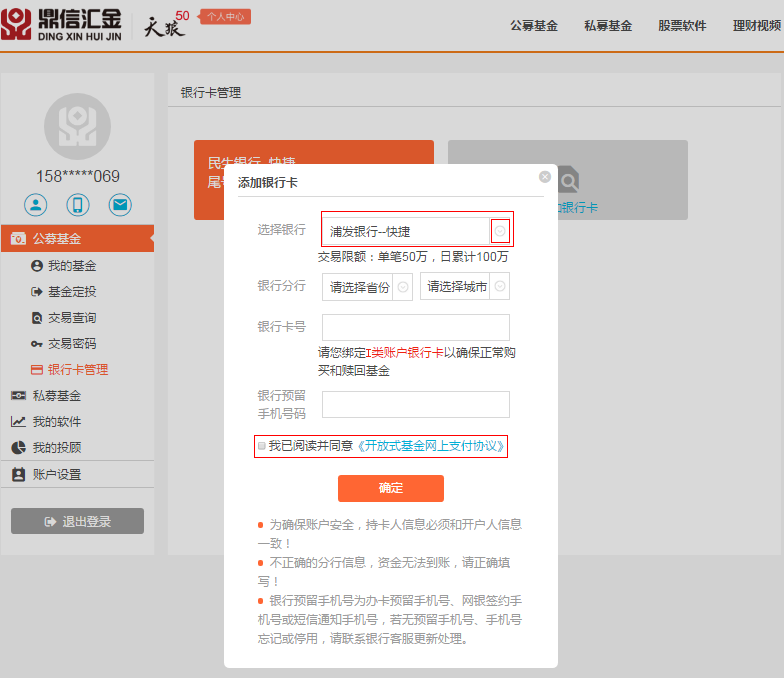Click the 银行预留手机号码 input field
The height and width of the screenshot is (678, 784).
pyautogui.click(x=416, y=404)
